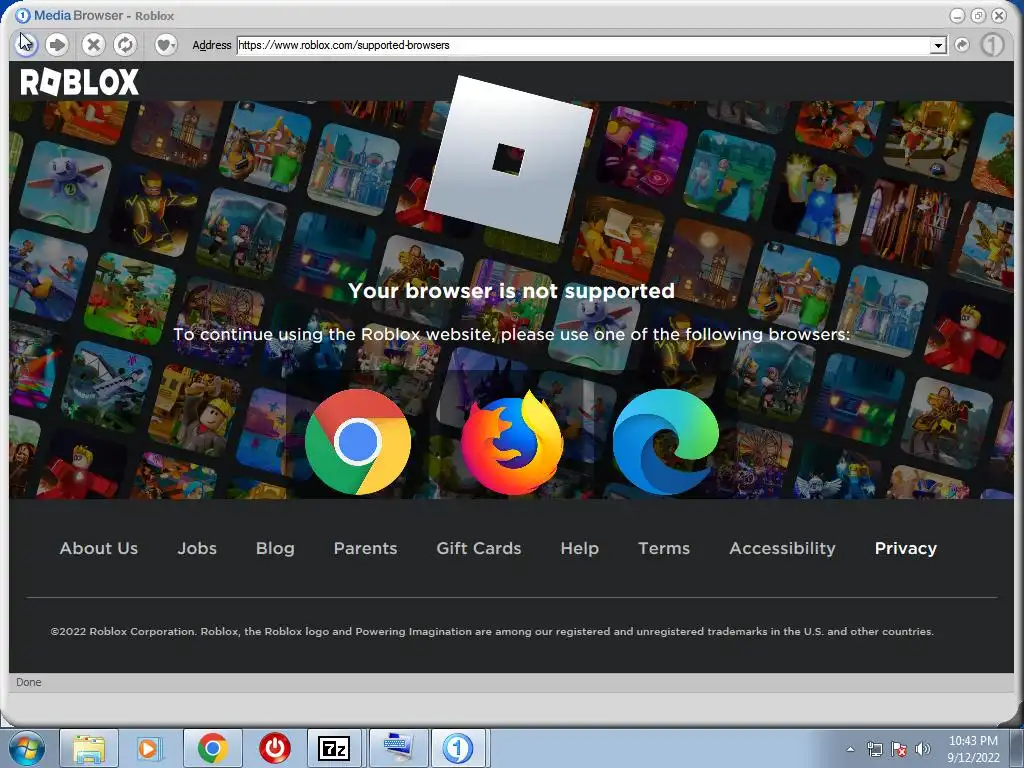Viewport: 1024px width, 768px height.
Task: Click the red power icon in taskbar
Action: point(275,748)
